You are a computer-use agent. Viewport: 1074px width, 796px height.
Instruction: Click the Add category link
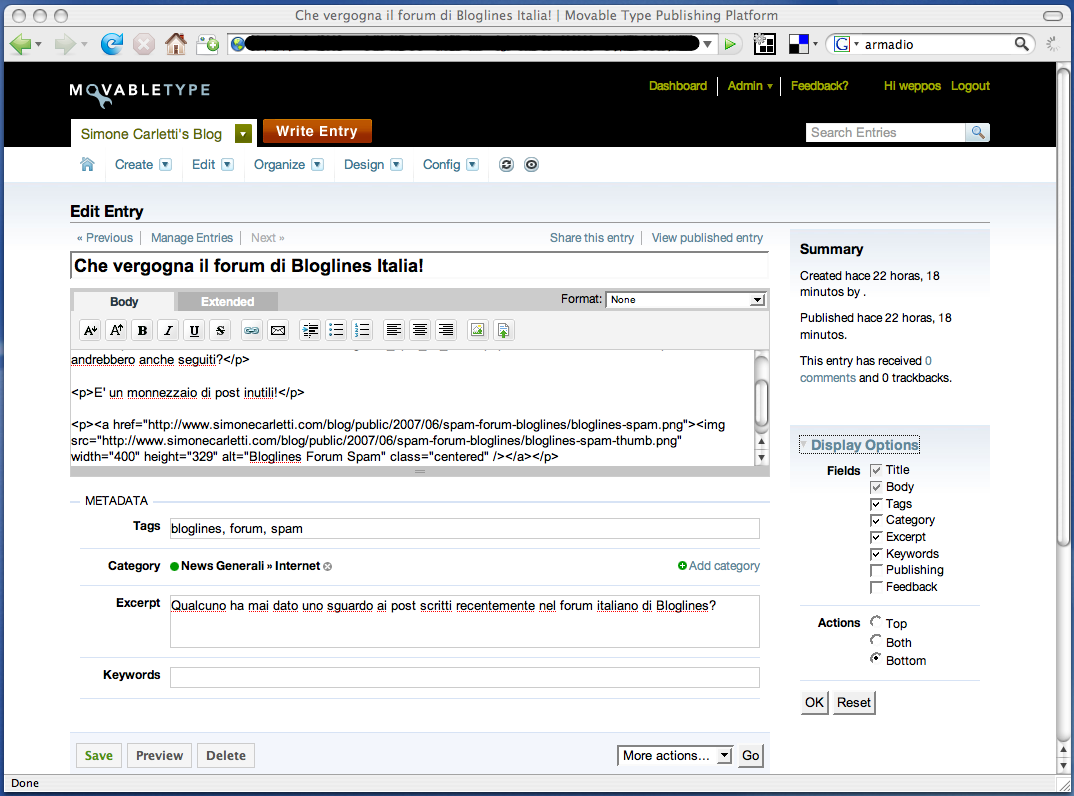coord(719,566)
